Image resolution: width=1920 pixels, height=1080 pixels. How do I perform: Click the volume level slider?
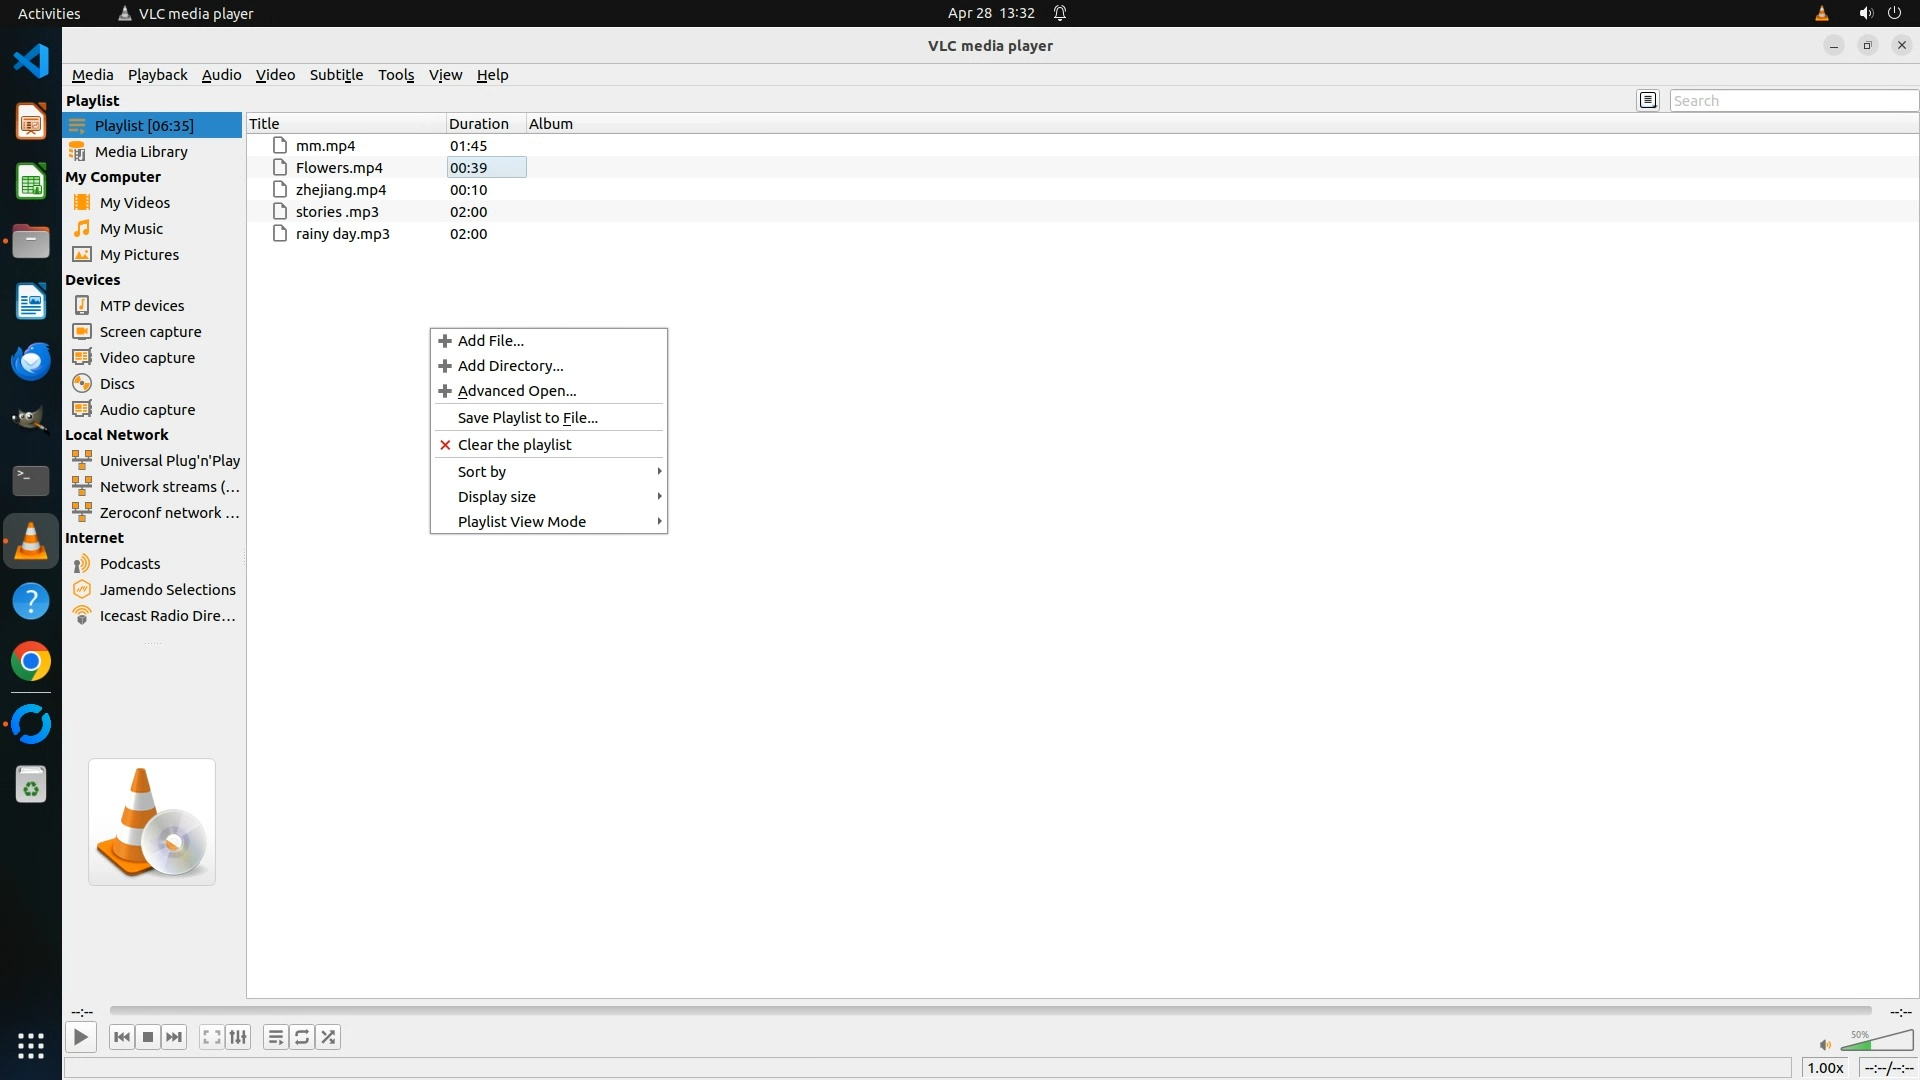pyautogui.click(x=1877, y=1042)
